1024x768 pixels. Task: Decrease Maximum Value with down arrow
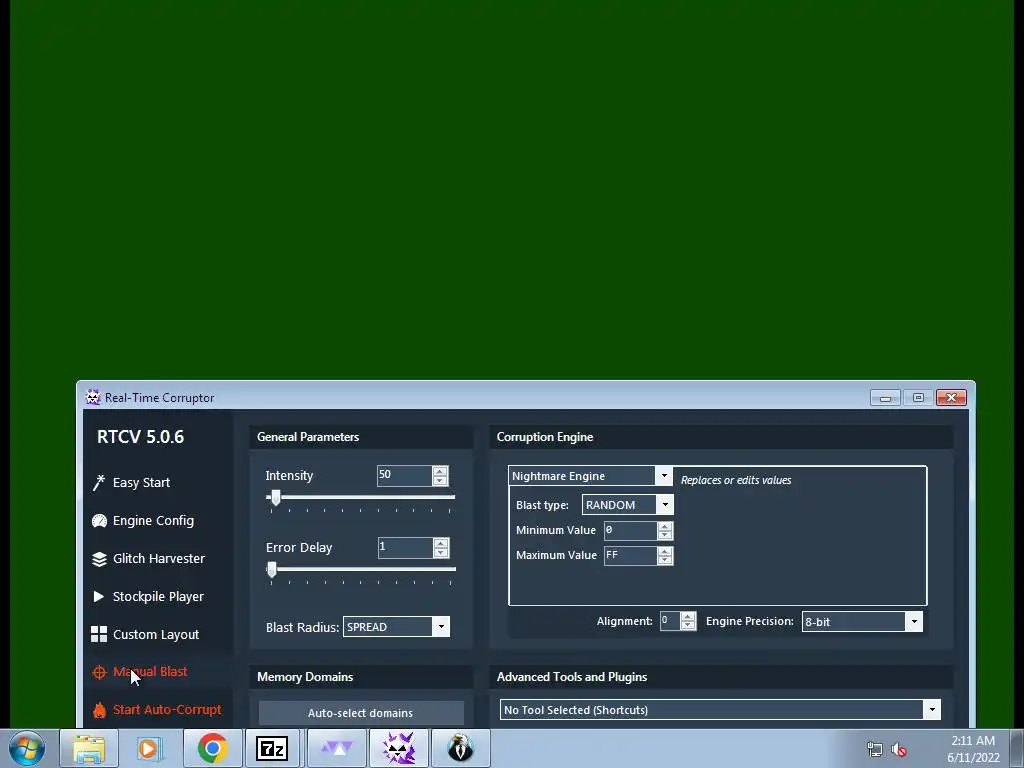(x=665, y=560)
